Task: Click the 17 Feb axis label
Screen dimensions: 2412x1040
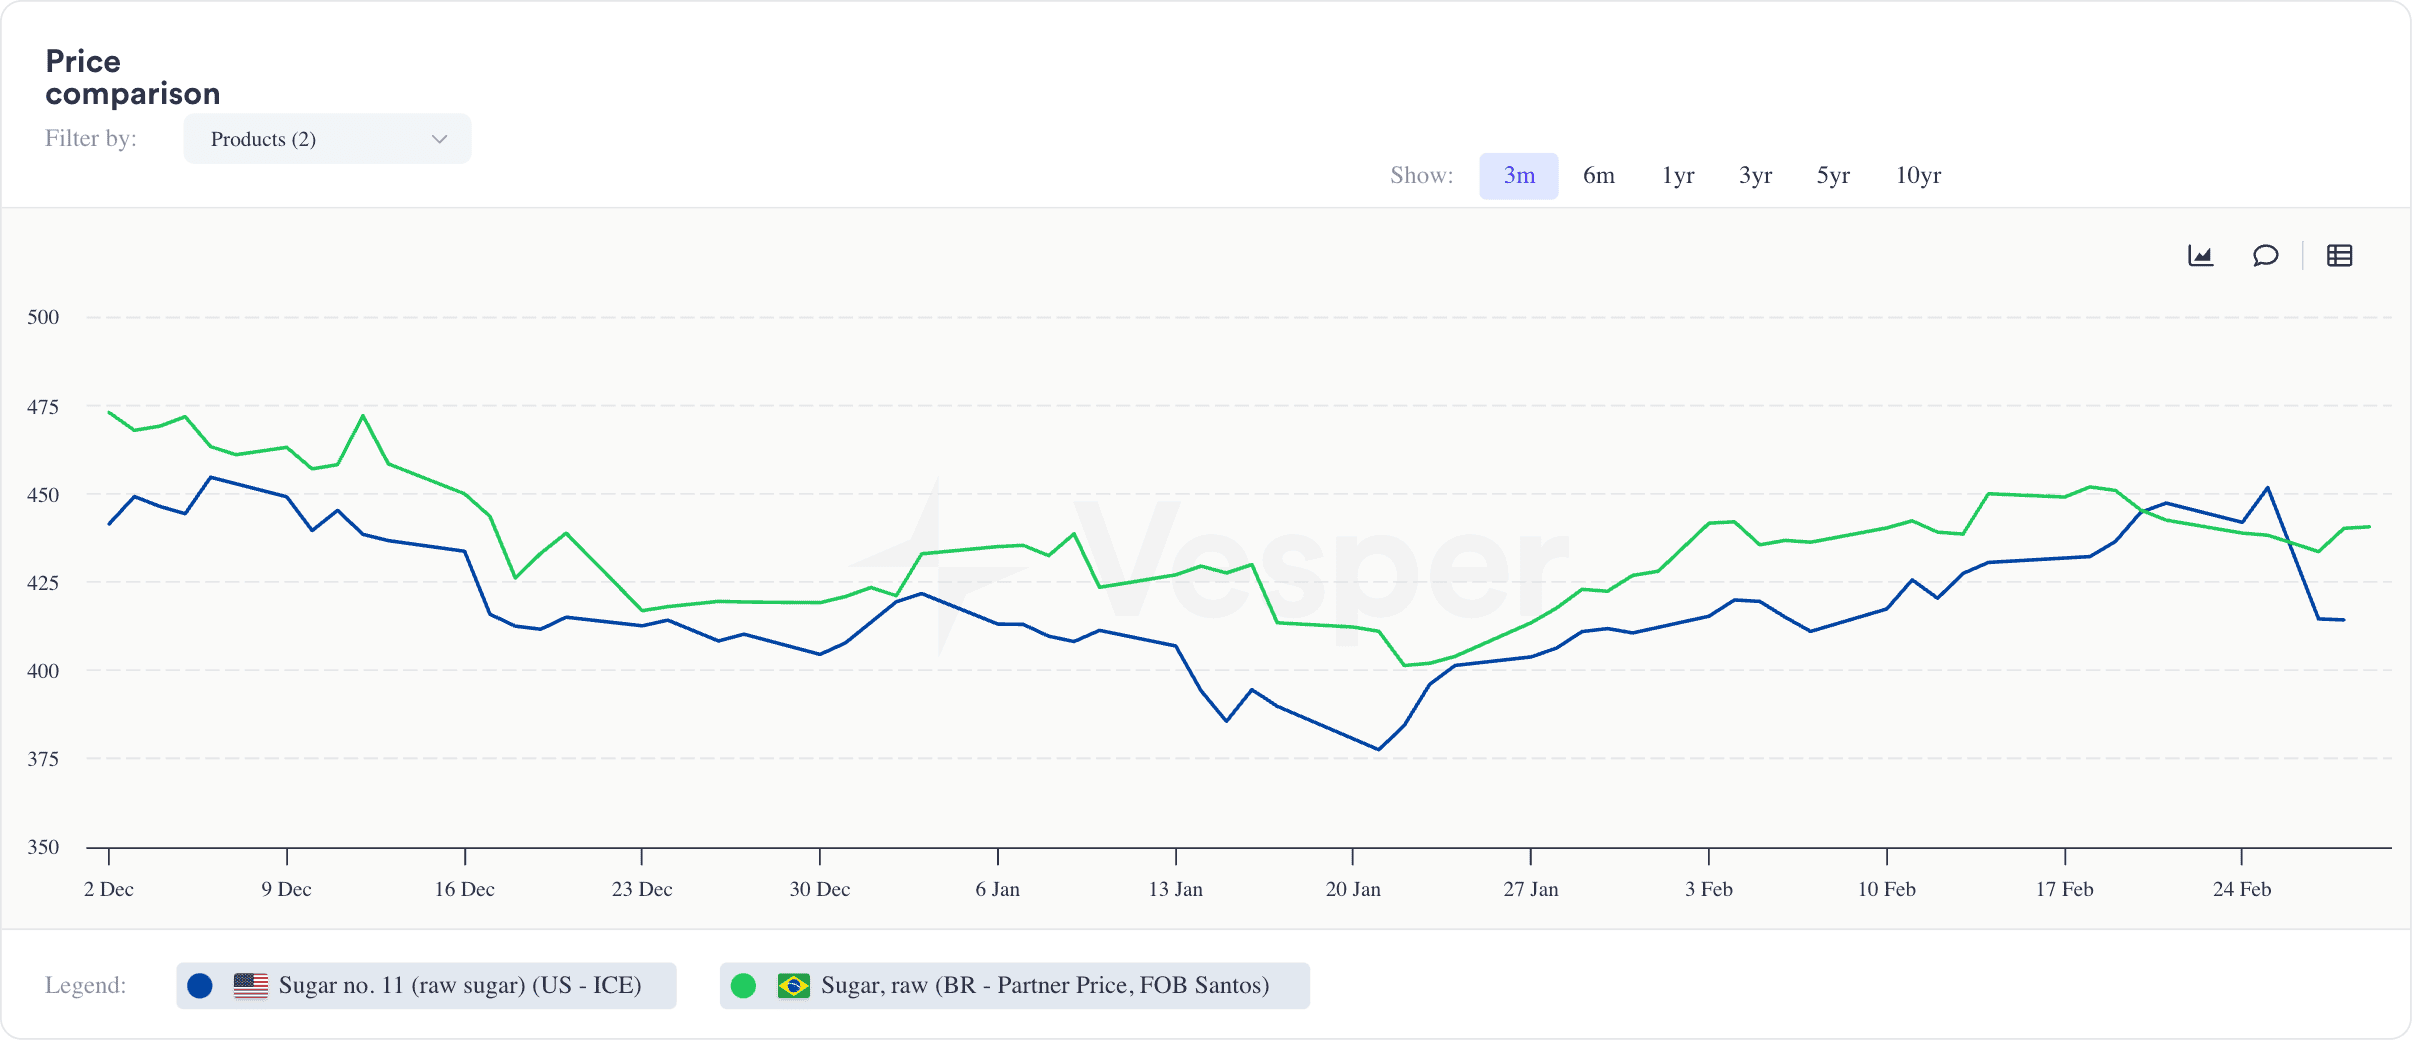Action: pos(2064,889)
